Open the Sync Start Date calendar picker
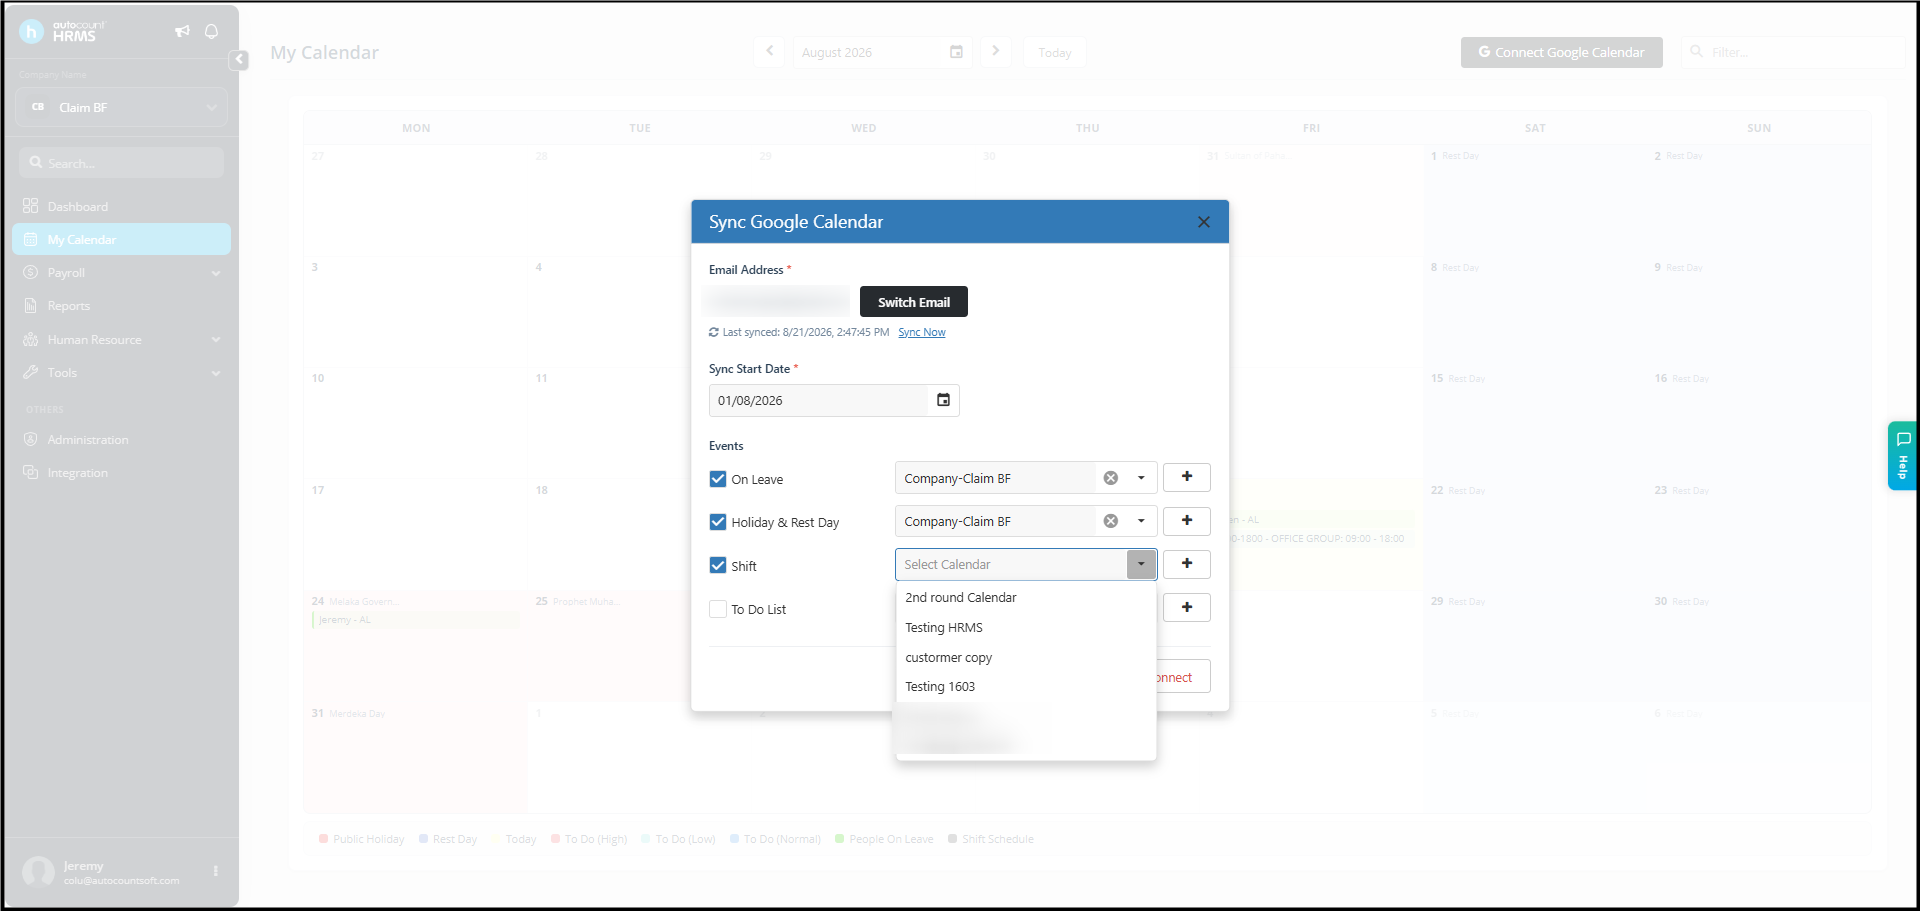1920x911 pixels. (x=943, y=400)
